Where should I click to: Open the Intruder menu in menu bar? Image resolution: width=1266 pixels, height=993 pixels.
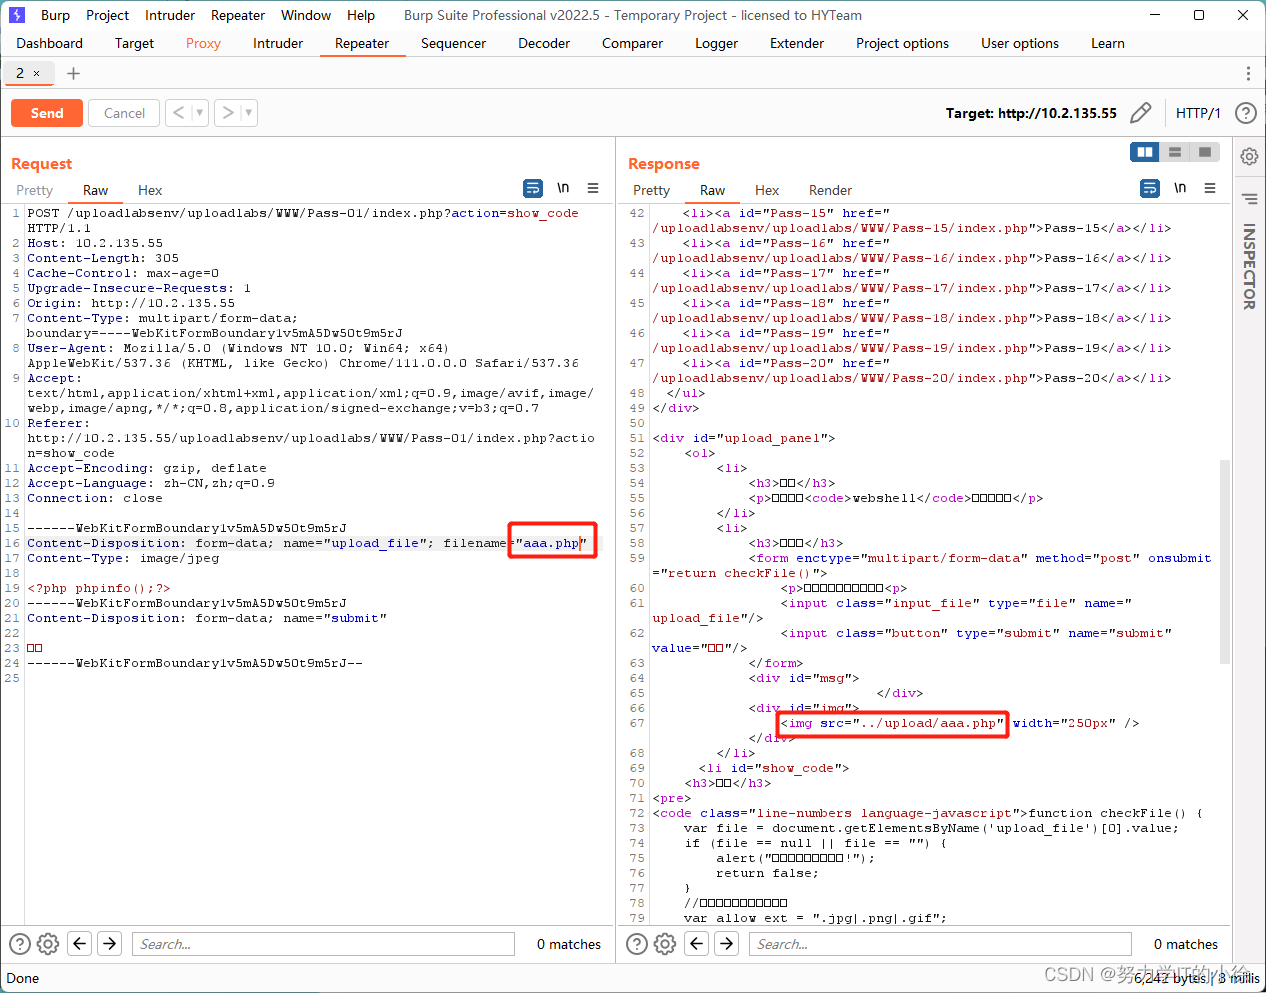(x=170, y=15)
